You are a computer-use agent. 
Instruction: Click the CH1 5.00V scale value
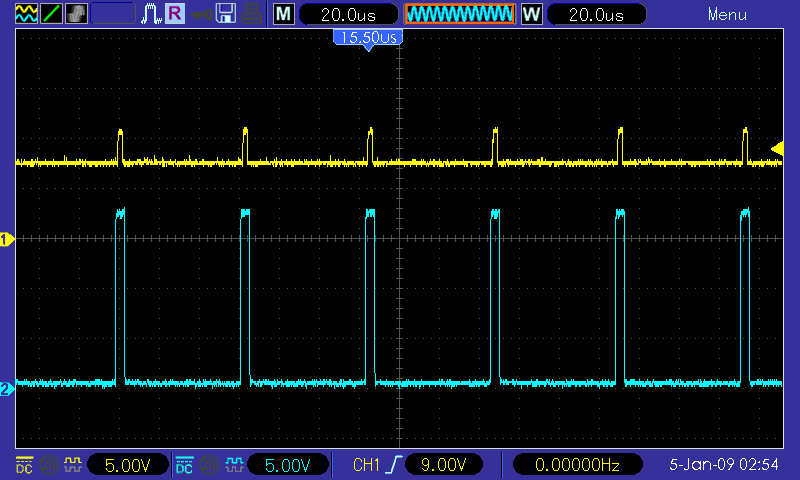[128, 465]
